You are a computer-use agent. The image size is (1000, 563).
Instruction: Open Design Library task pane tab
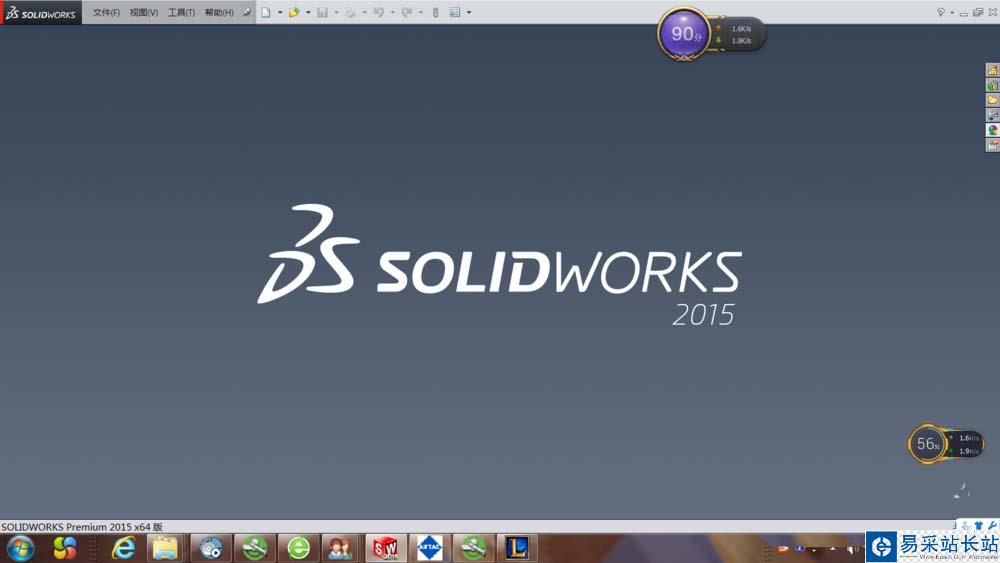click(992, 85)
